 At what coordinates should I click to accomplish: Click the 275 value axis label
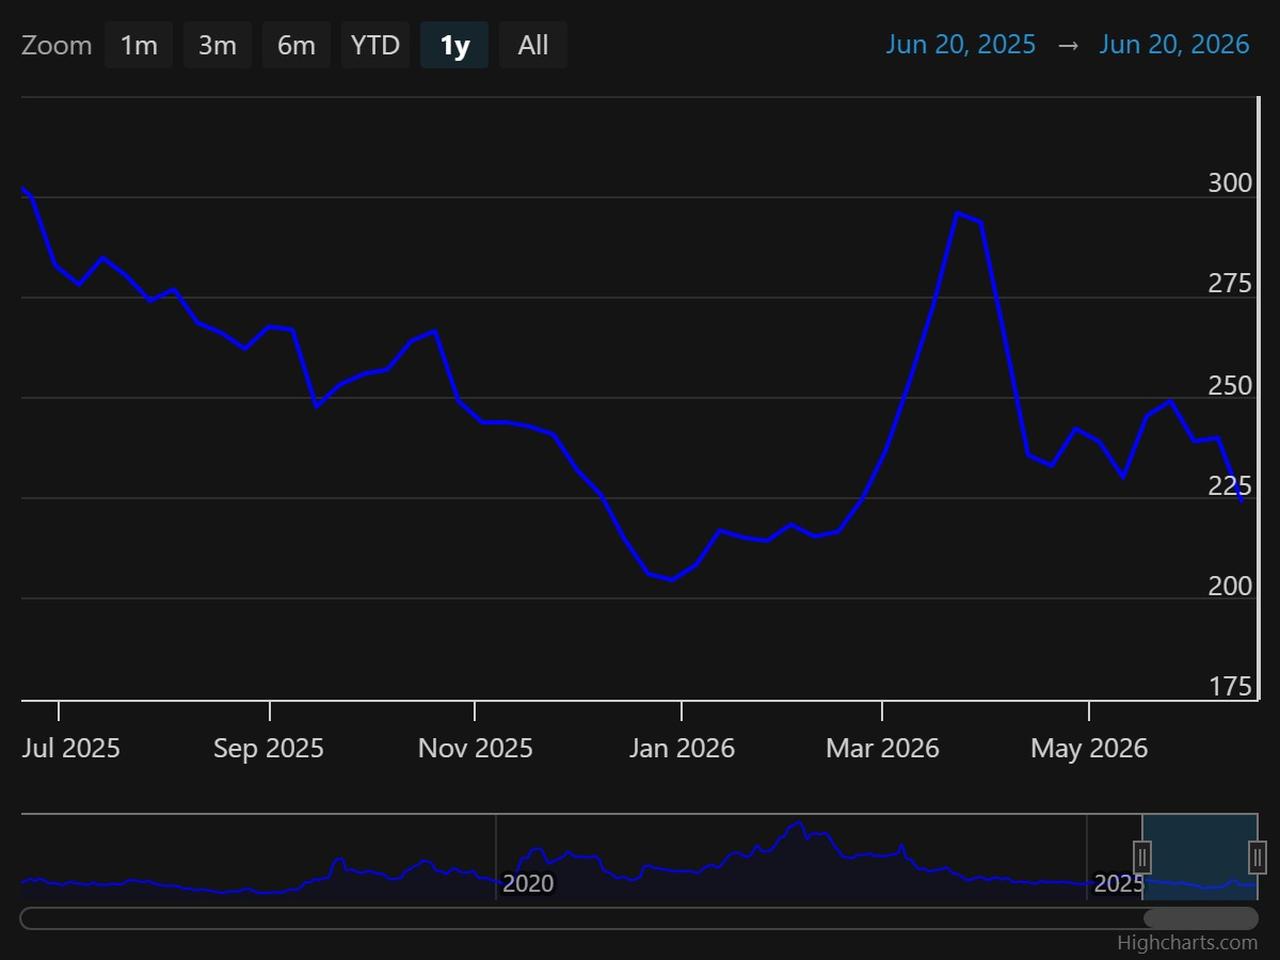pos(1230,284)
